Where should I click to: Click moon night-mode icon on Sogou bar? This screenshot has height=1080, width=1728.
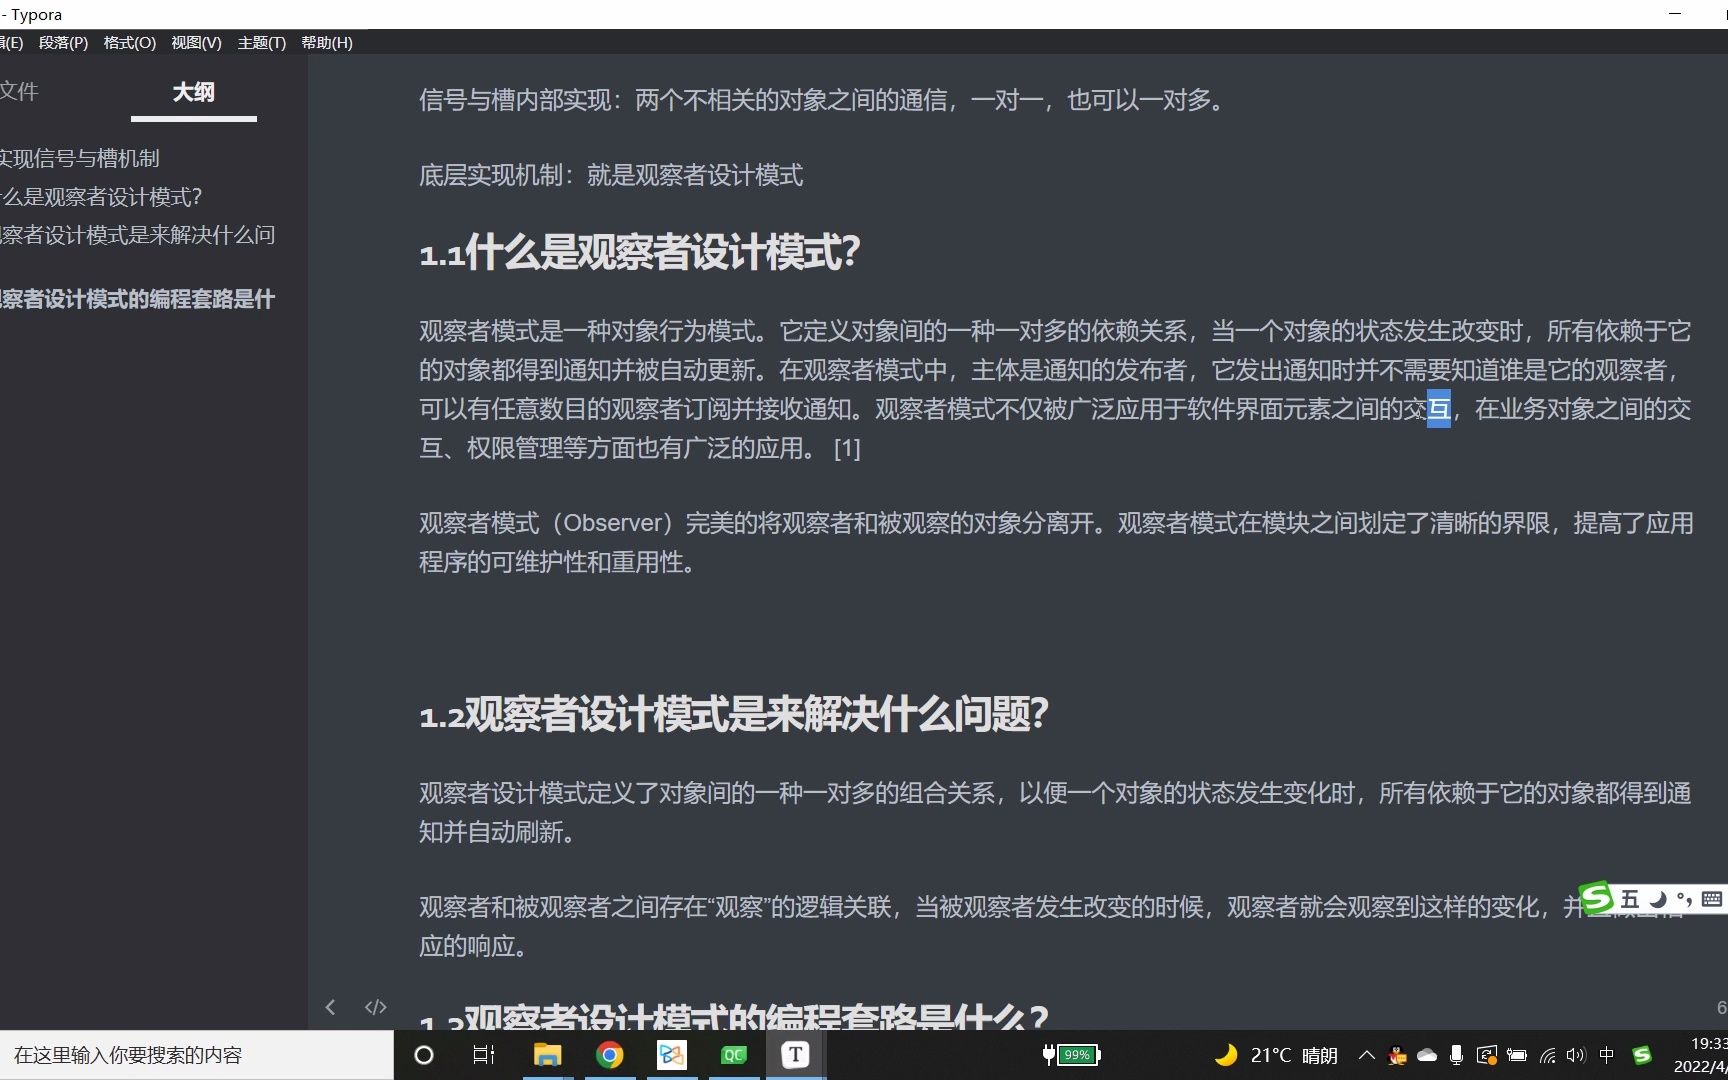pyautogui.click(x=1657, y=899)
